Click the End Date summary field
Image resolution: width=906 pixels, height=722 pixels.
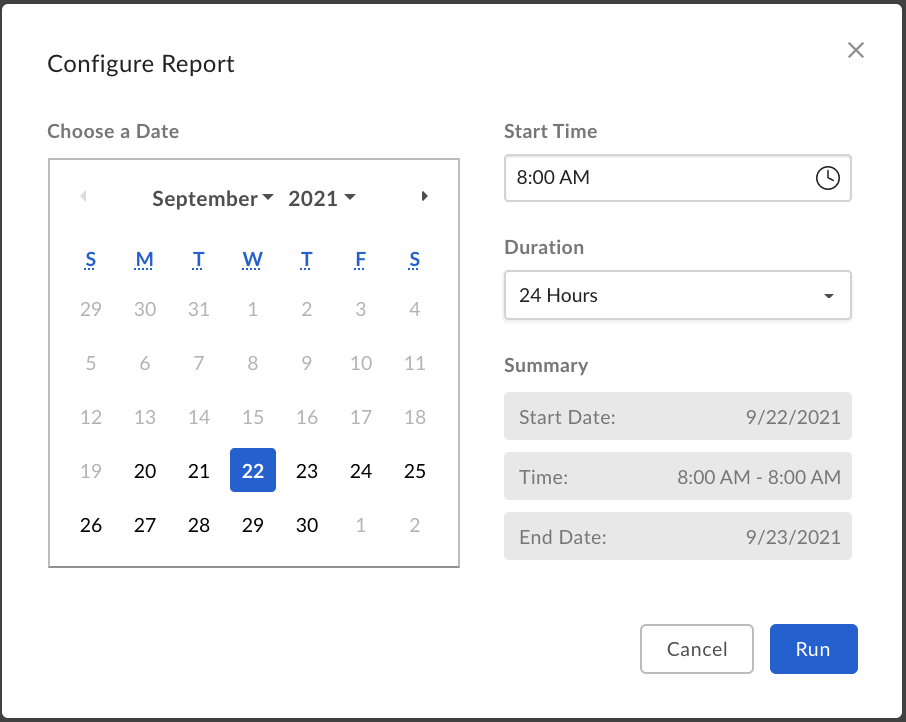tap(677, 536)
